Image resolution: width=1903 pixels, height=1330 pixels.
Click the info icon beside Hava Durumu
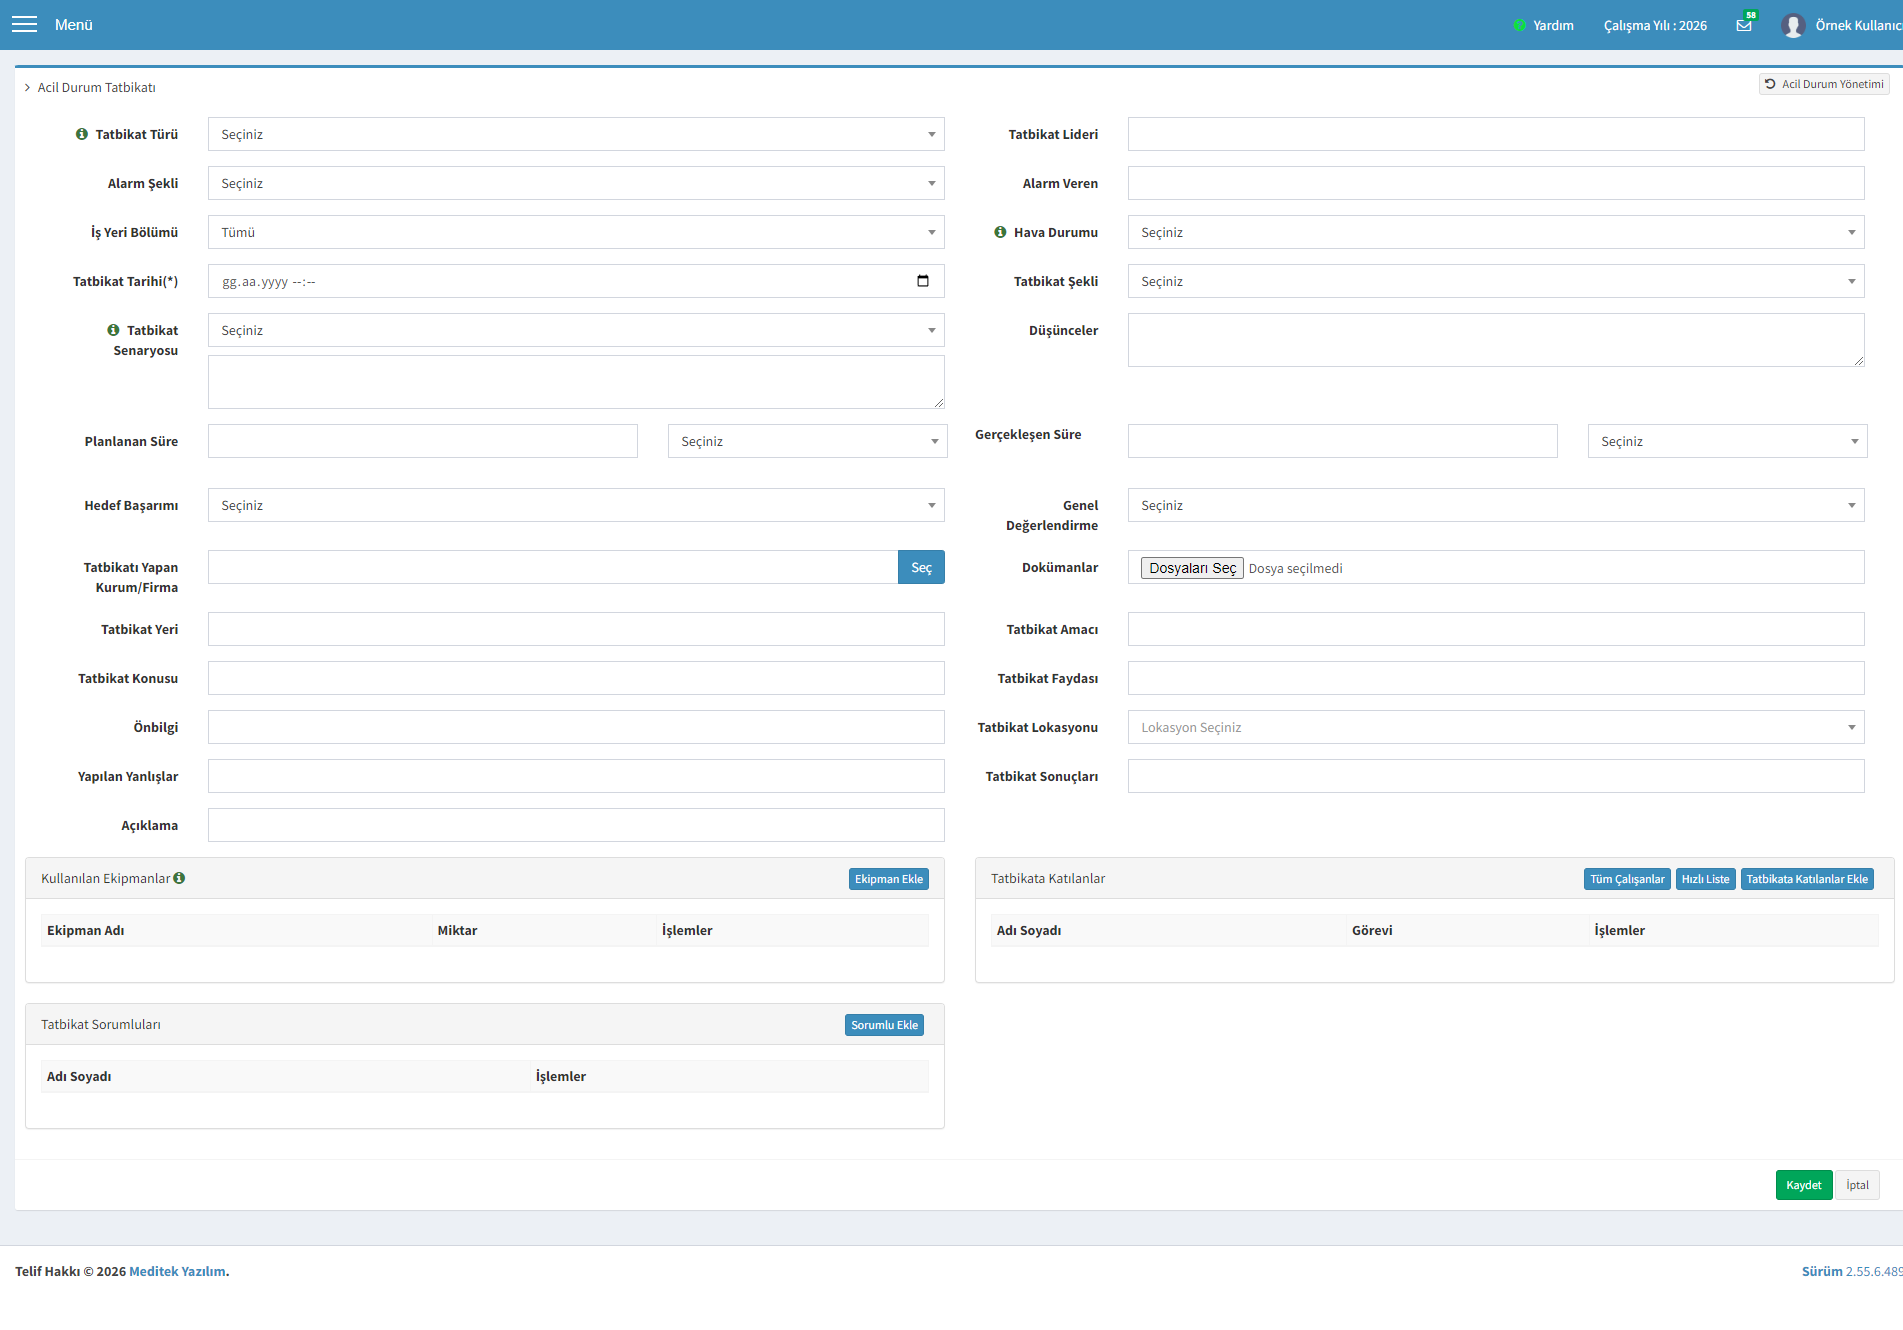coord(1000,232)
